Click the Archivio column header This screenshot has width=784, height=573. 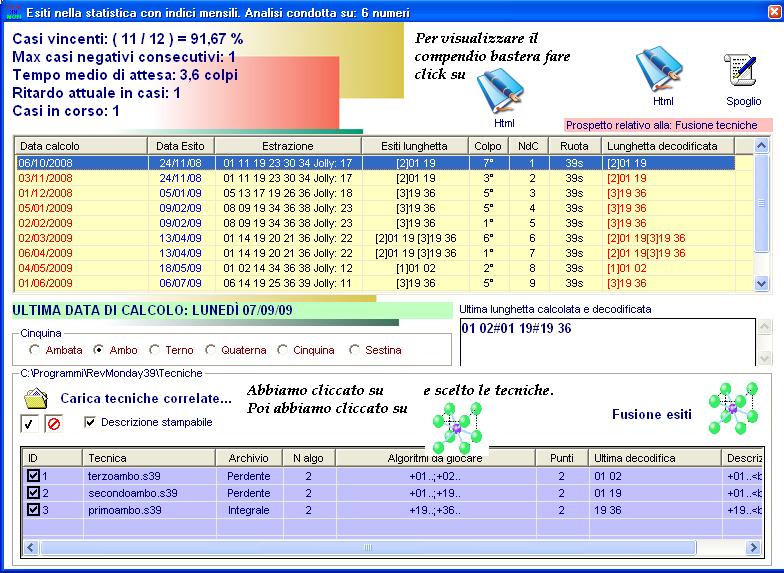[x=249, y=458]
